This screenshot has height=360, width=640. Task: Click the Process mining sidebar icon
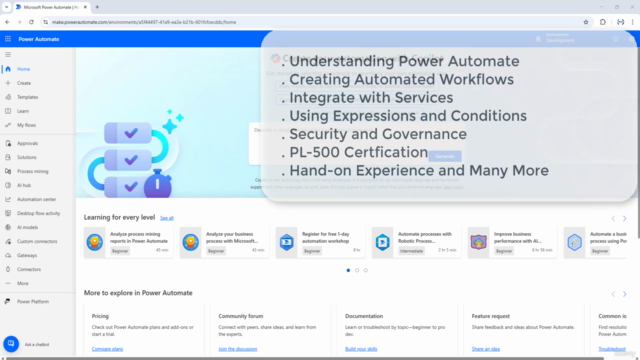tap(8, 171)
